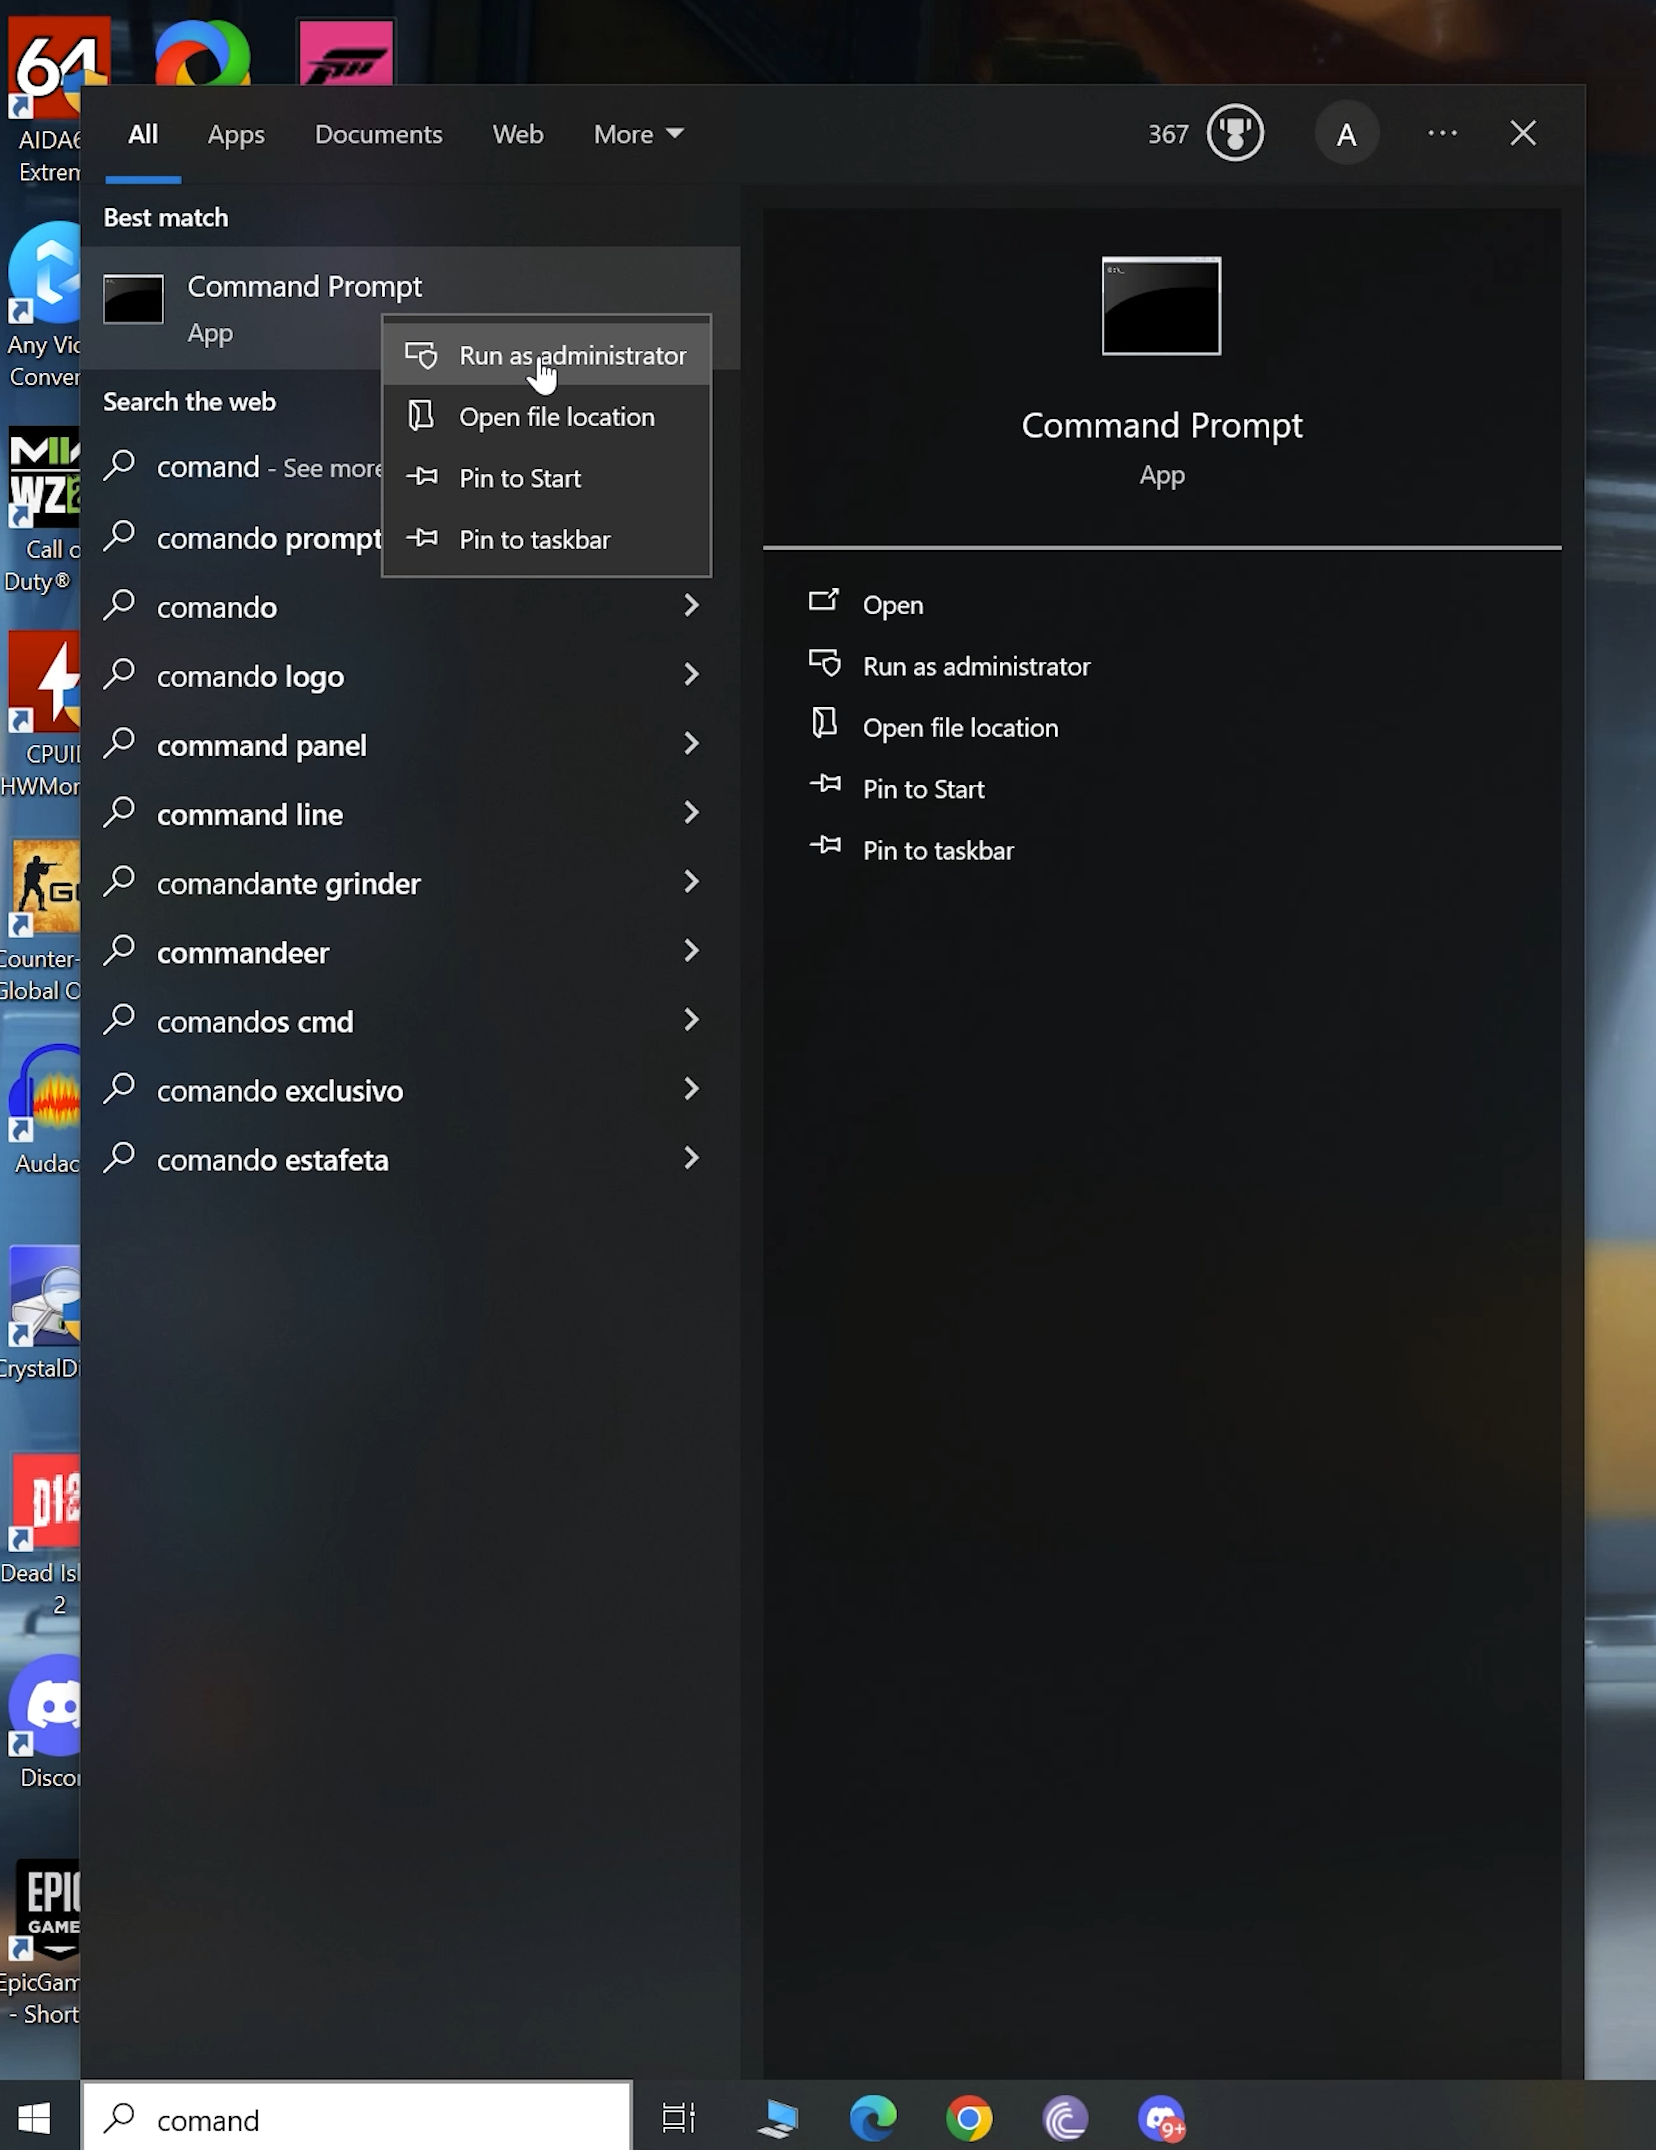The height and width of the screenshot is (2150, 1656).
Task: Select the comand See more web result
Action: 232,467
